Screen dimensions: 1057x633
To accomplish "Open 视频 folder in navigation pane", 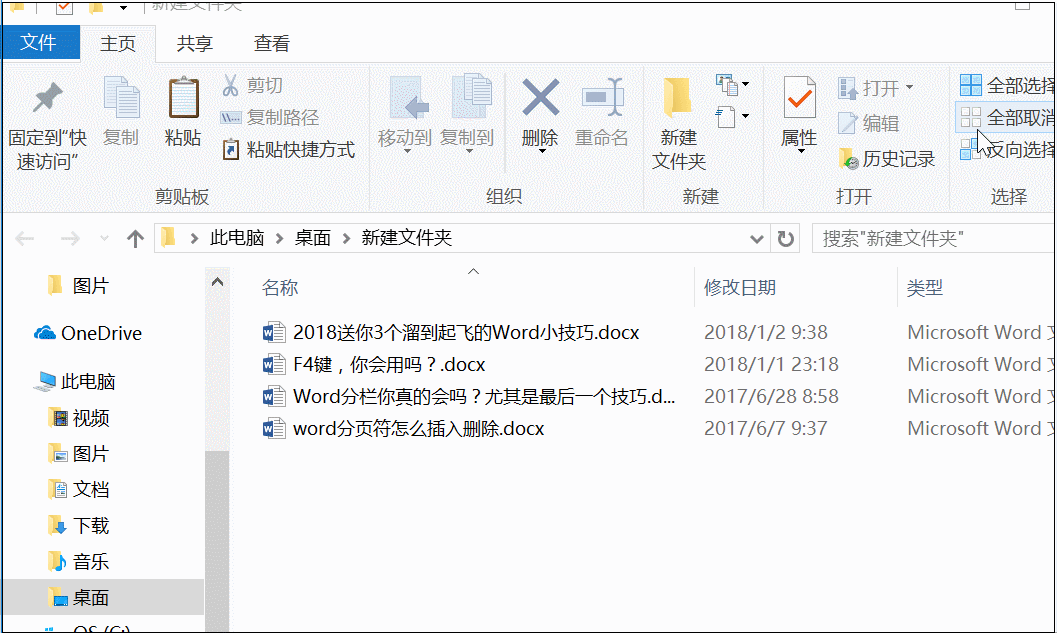I will pos(79,418).
